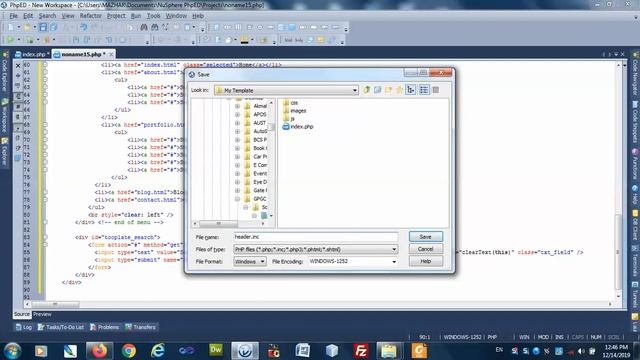Switch to the index.php editor tab

33,54
